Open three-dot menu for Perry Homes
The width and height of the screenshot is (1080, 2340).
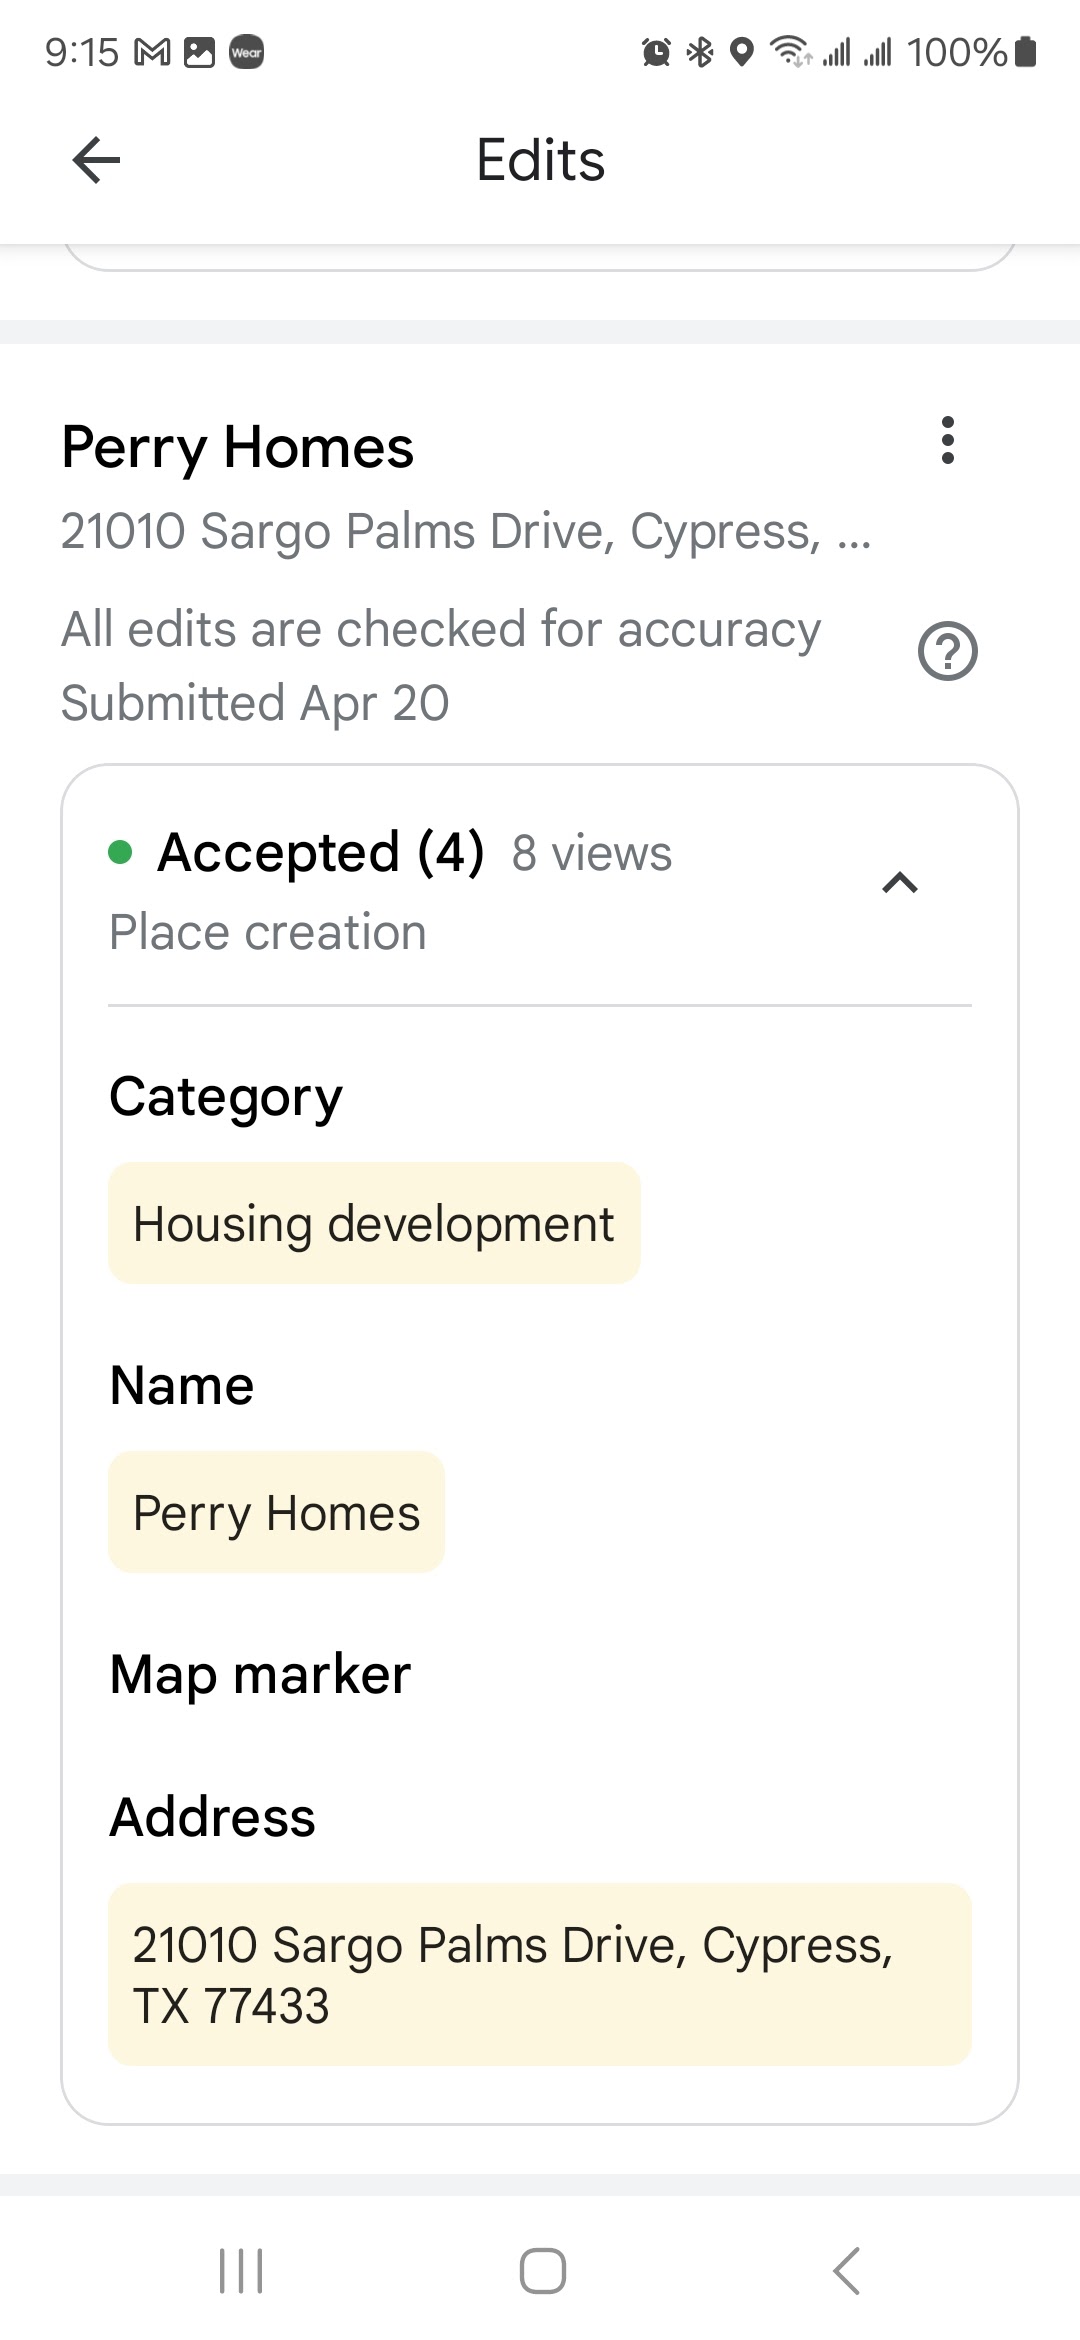pyautogui.click(x=948, y=440)
